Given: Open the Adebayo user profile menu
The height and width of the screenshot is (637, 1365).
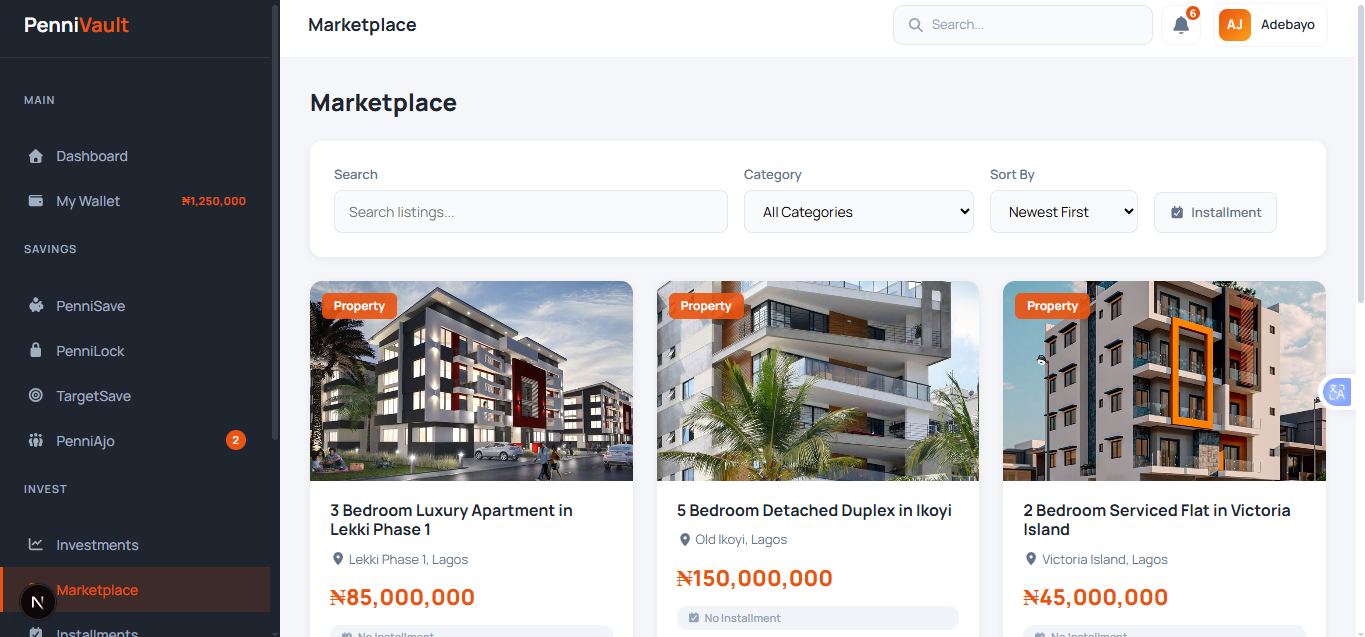Looking at the screenshot, I should coord(1270,25).
